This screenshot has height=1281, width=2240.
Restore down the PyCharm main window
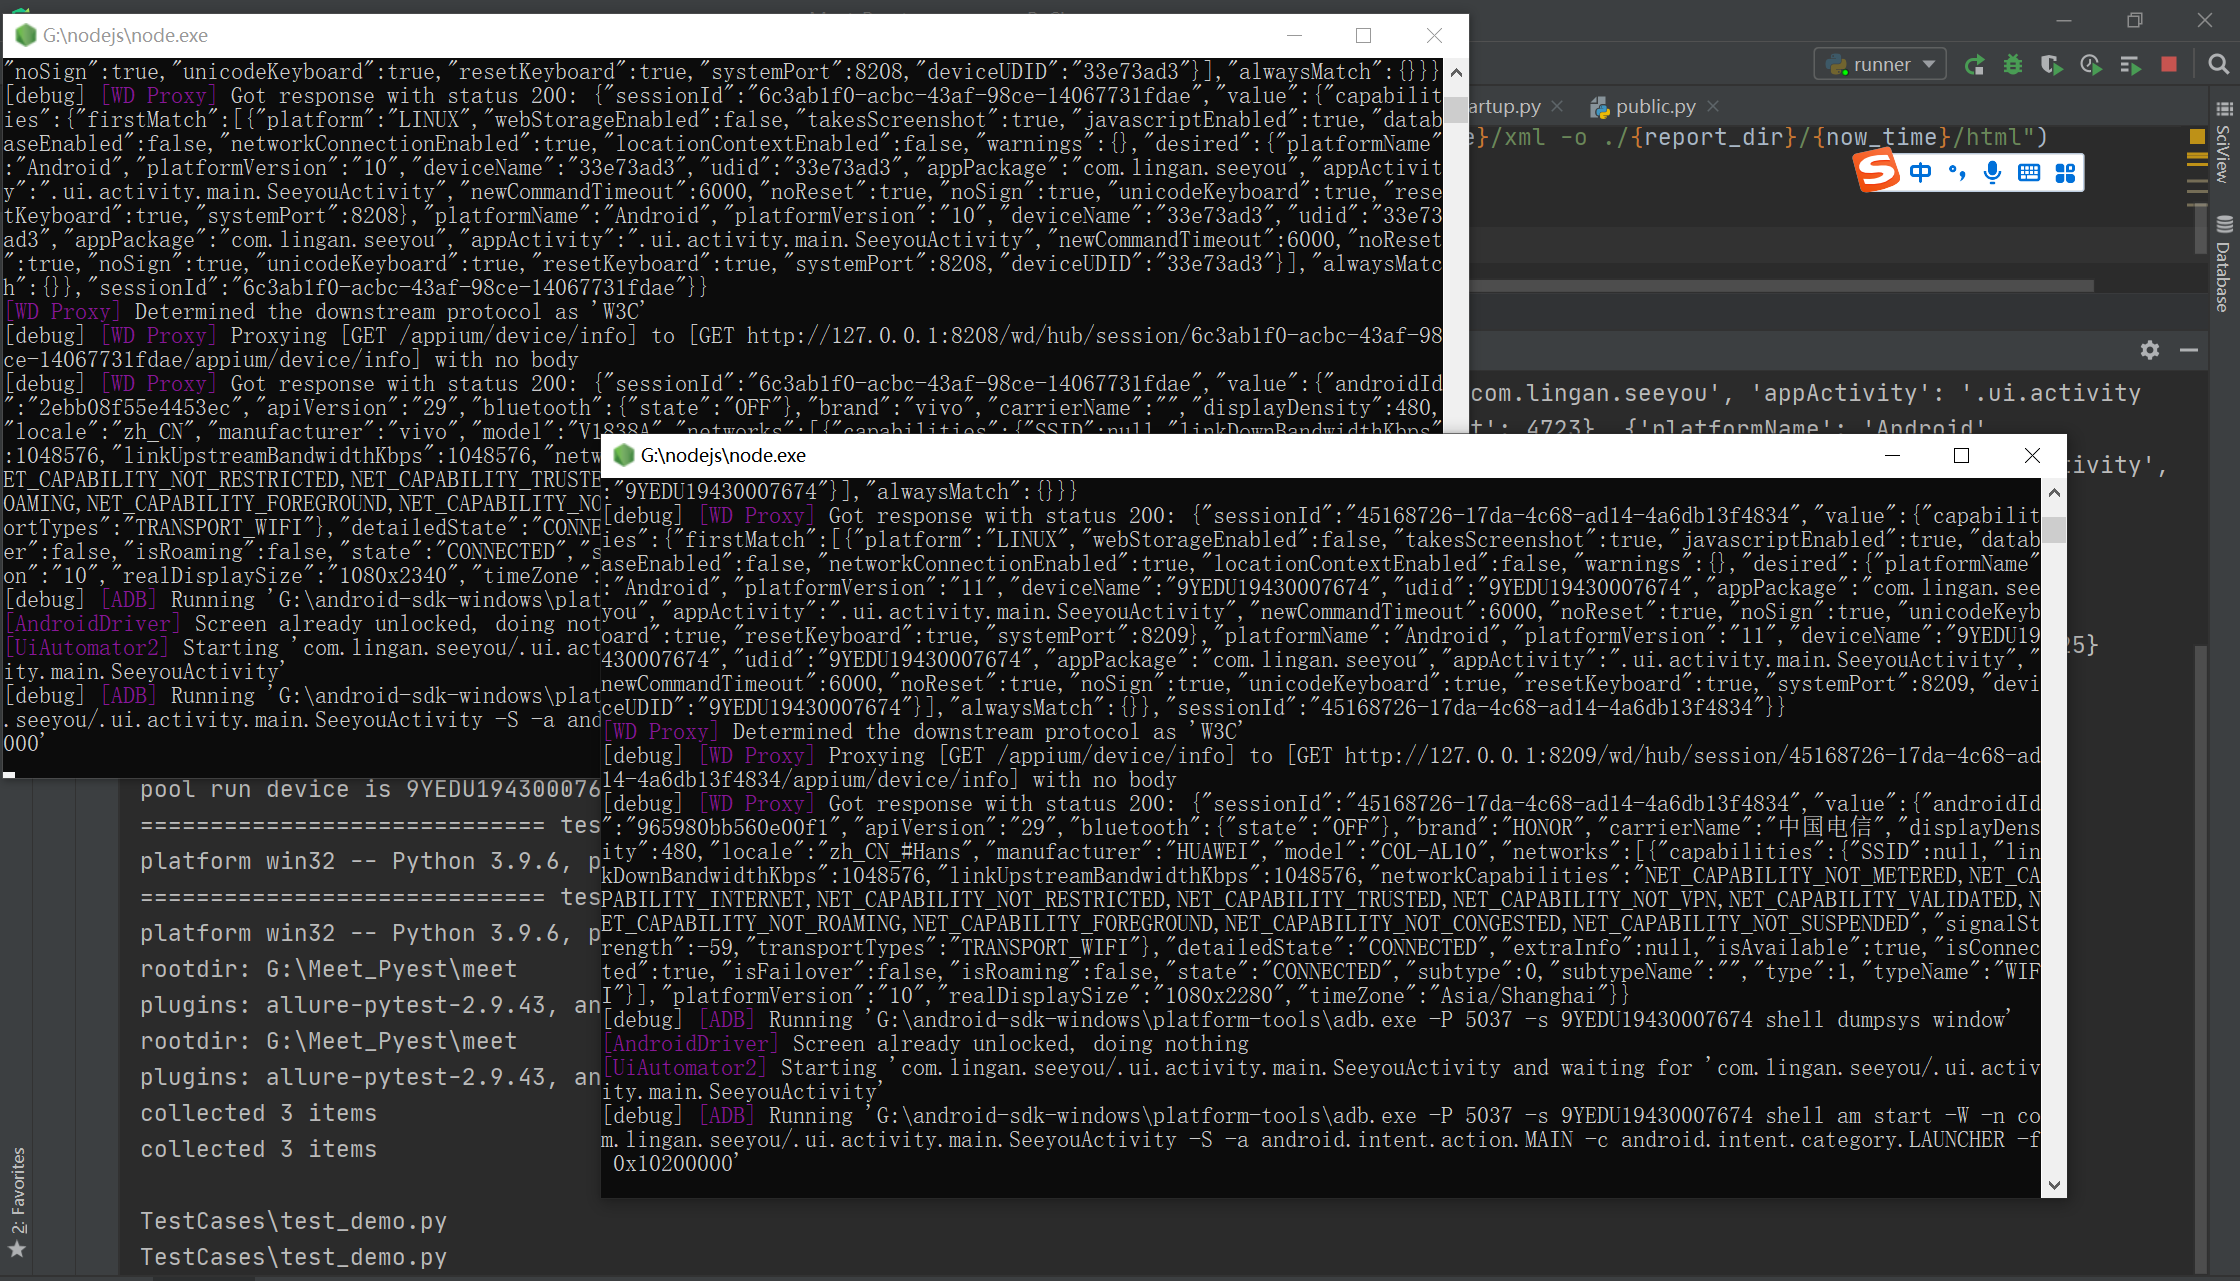point(2135,20)
